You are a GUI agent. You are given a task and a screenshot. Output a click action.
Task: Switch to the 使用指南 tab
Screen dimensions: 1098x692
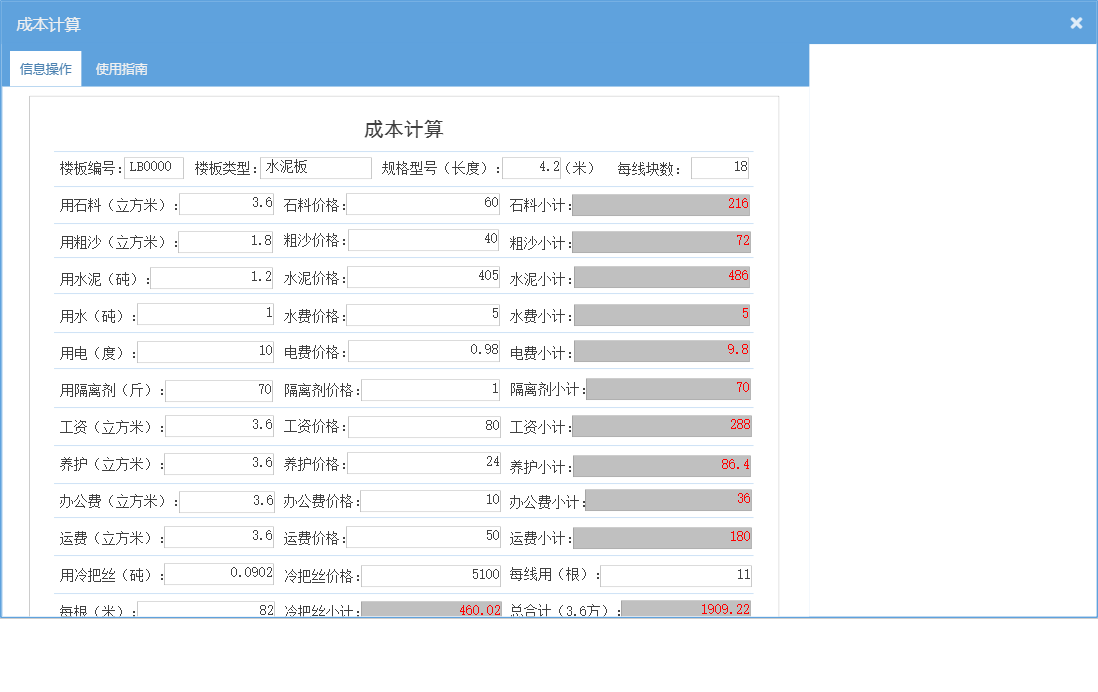pos(120,69)
